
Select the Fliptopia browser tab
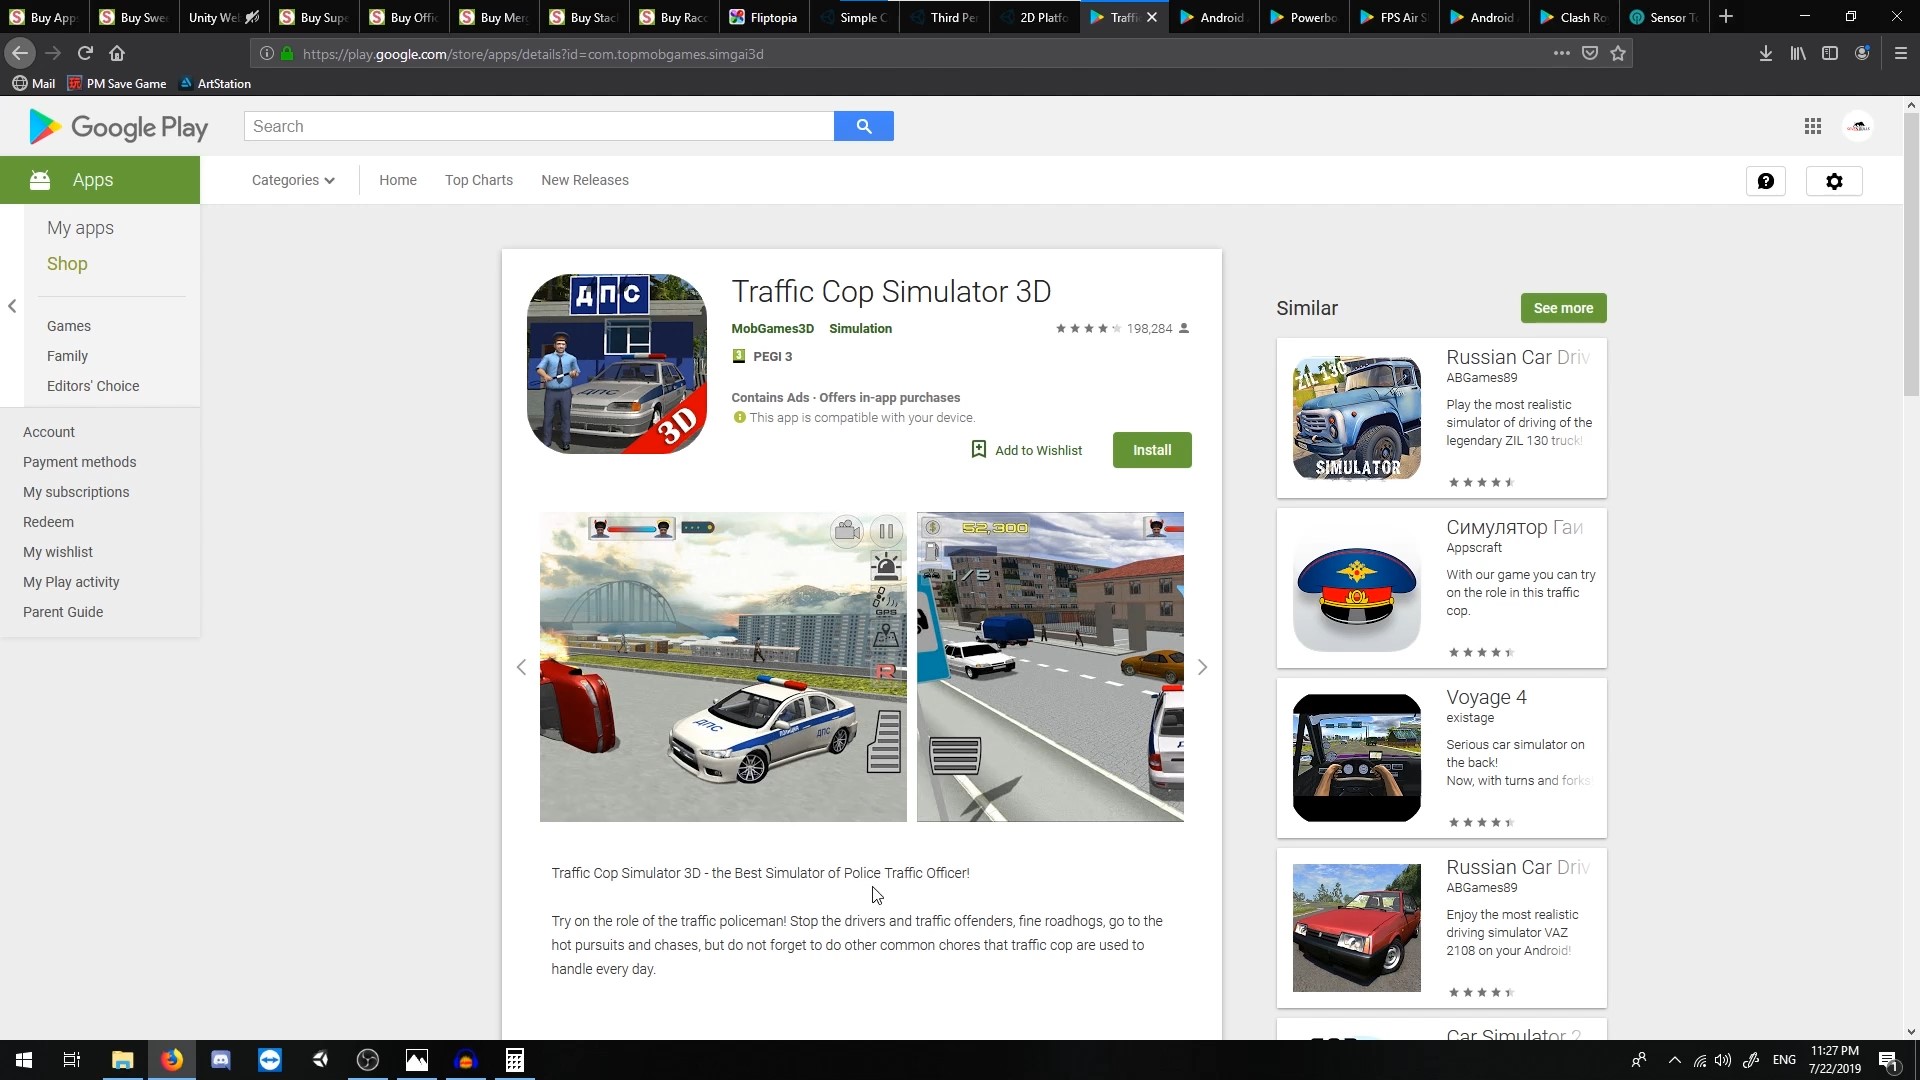(763, 17)
